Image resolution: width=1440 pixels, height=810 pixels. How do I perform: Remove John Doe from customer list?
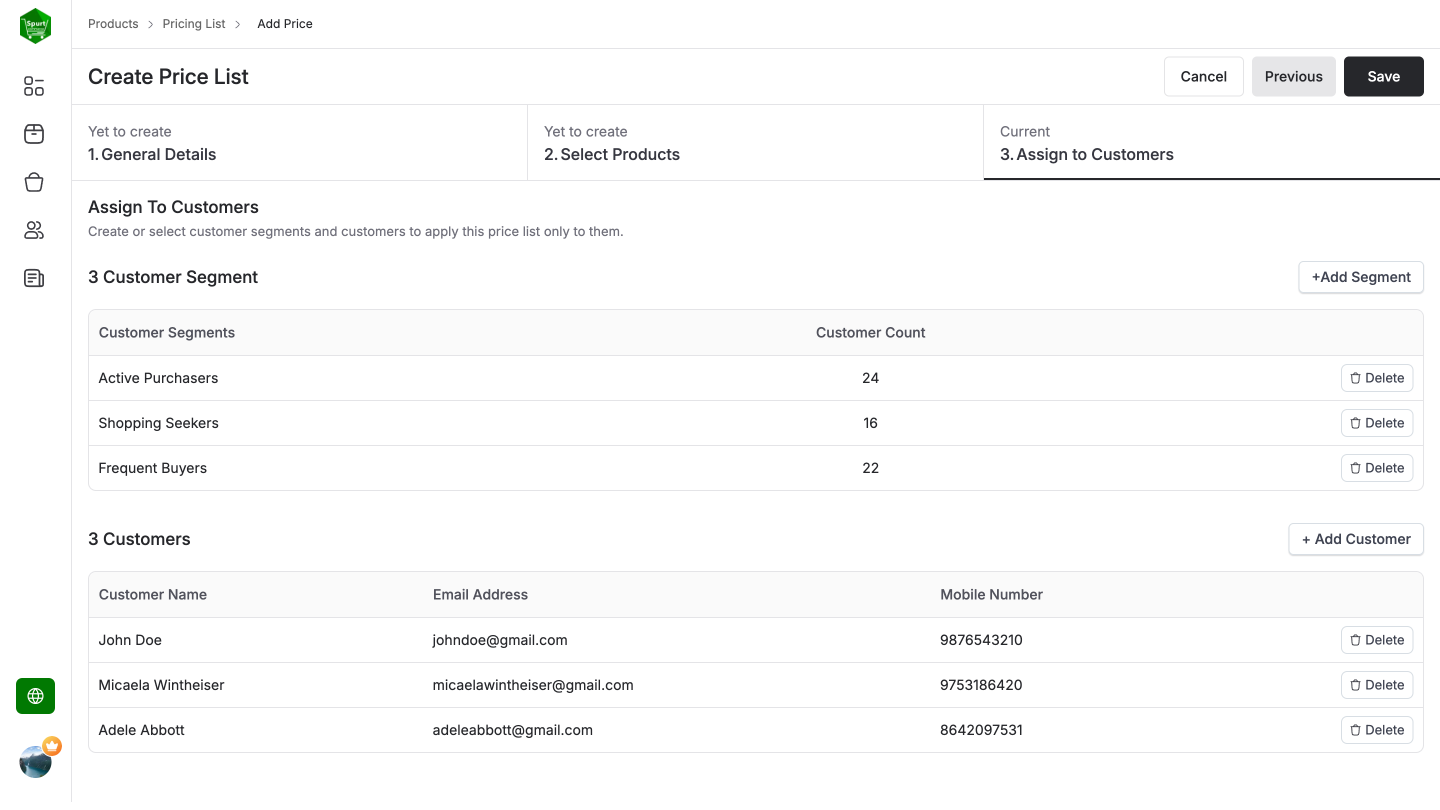click(1377, 639)
